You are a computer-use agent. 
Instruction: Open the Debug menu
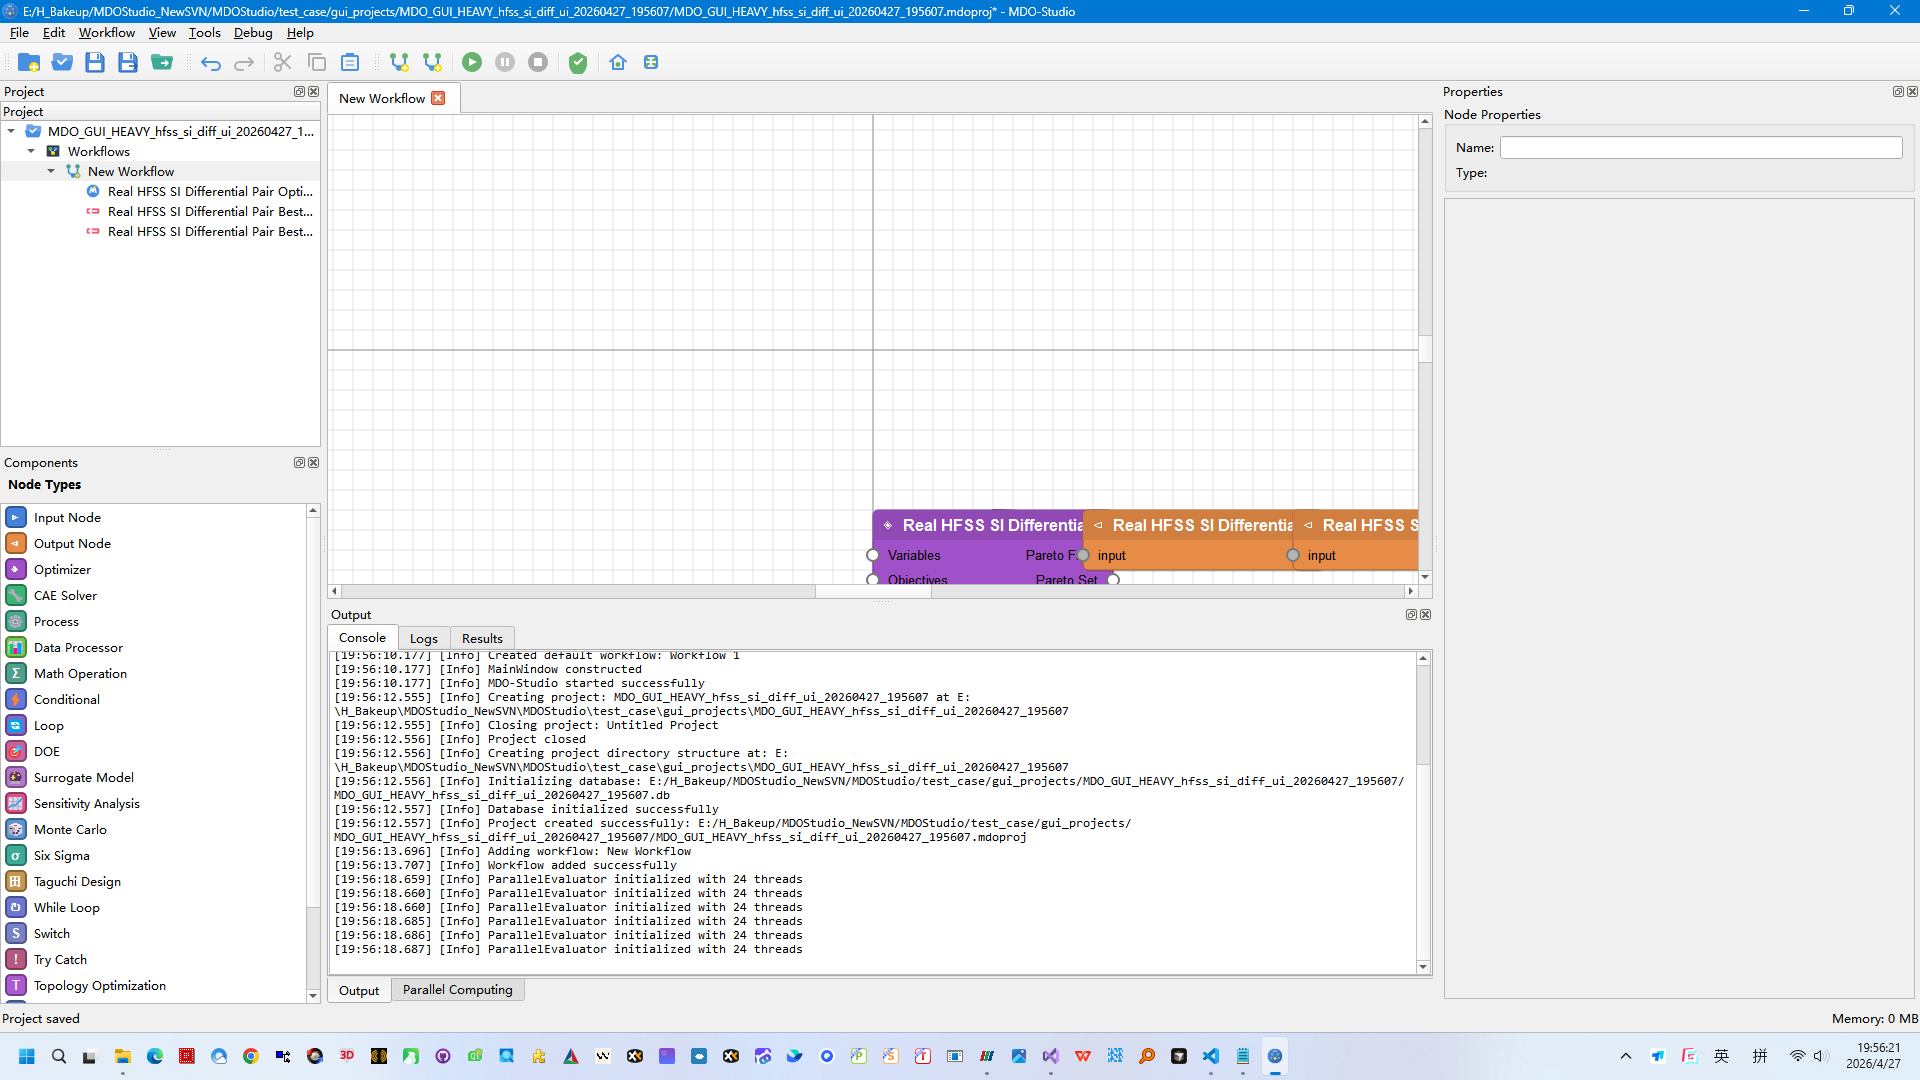(x=253, y=33)
